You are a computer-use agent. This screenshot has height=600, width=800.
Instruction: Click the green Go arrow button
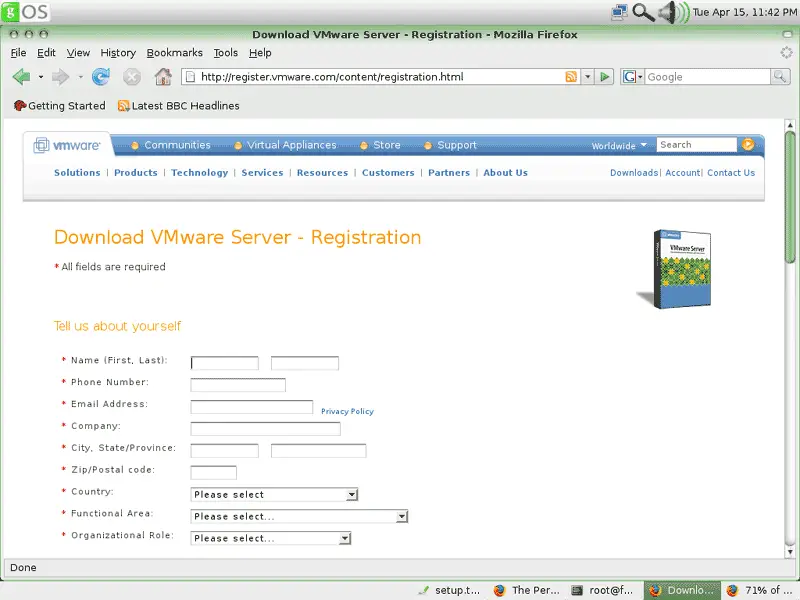pos(605,77)
